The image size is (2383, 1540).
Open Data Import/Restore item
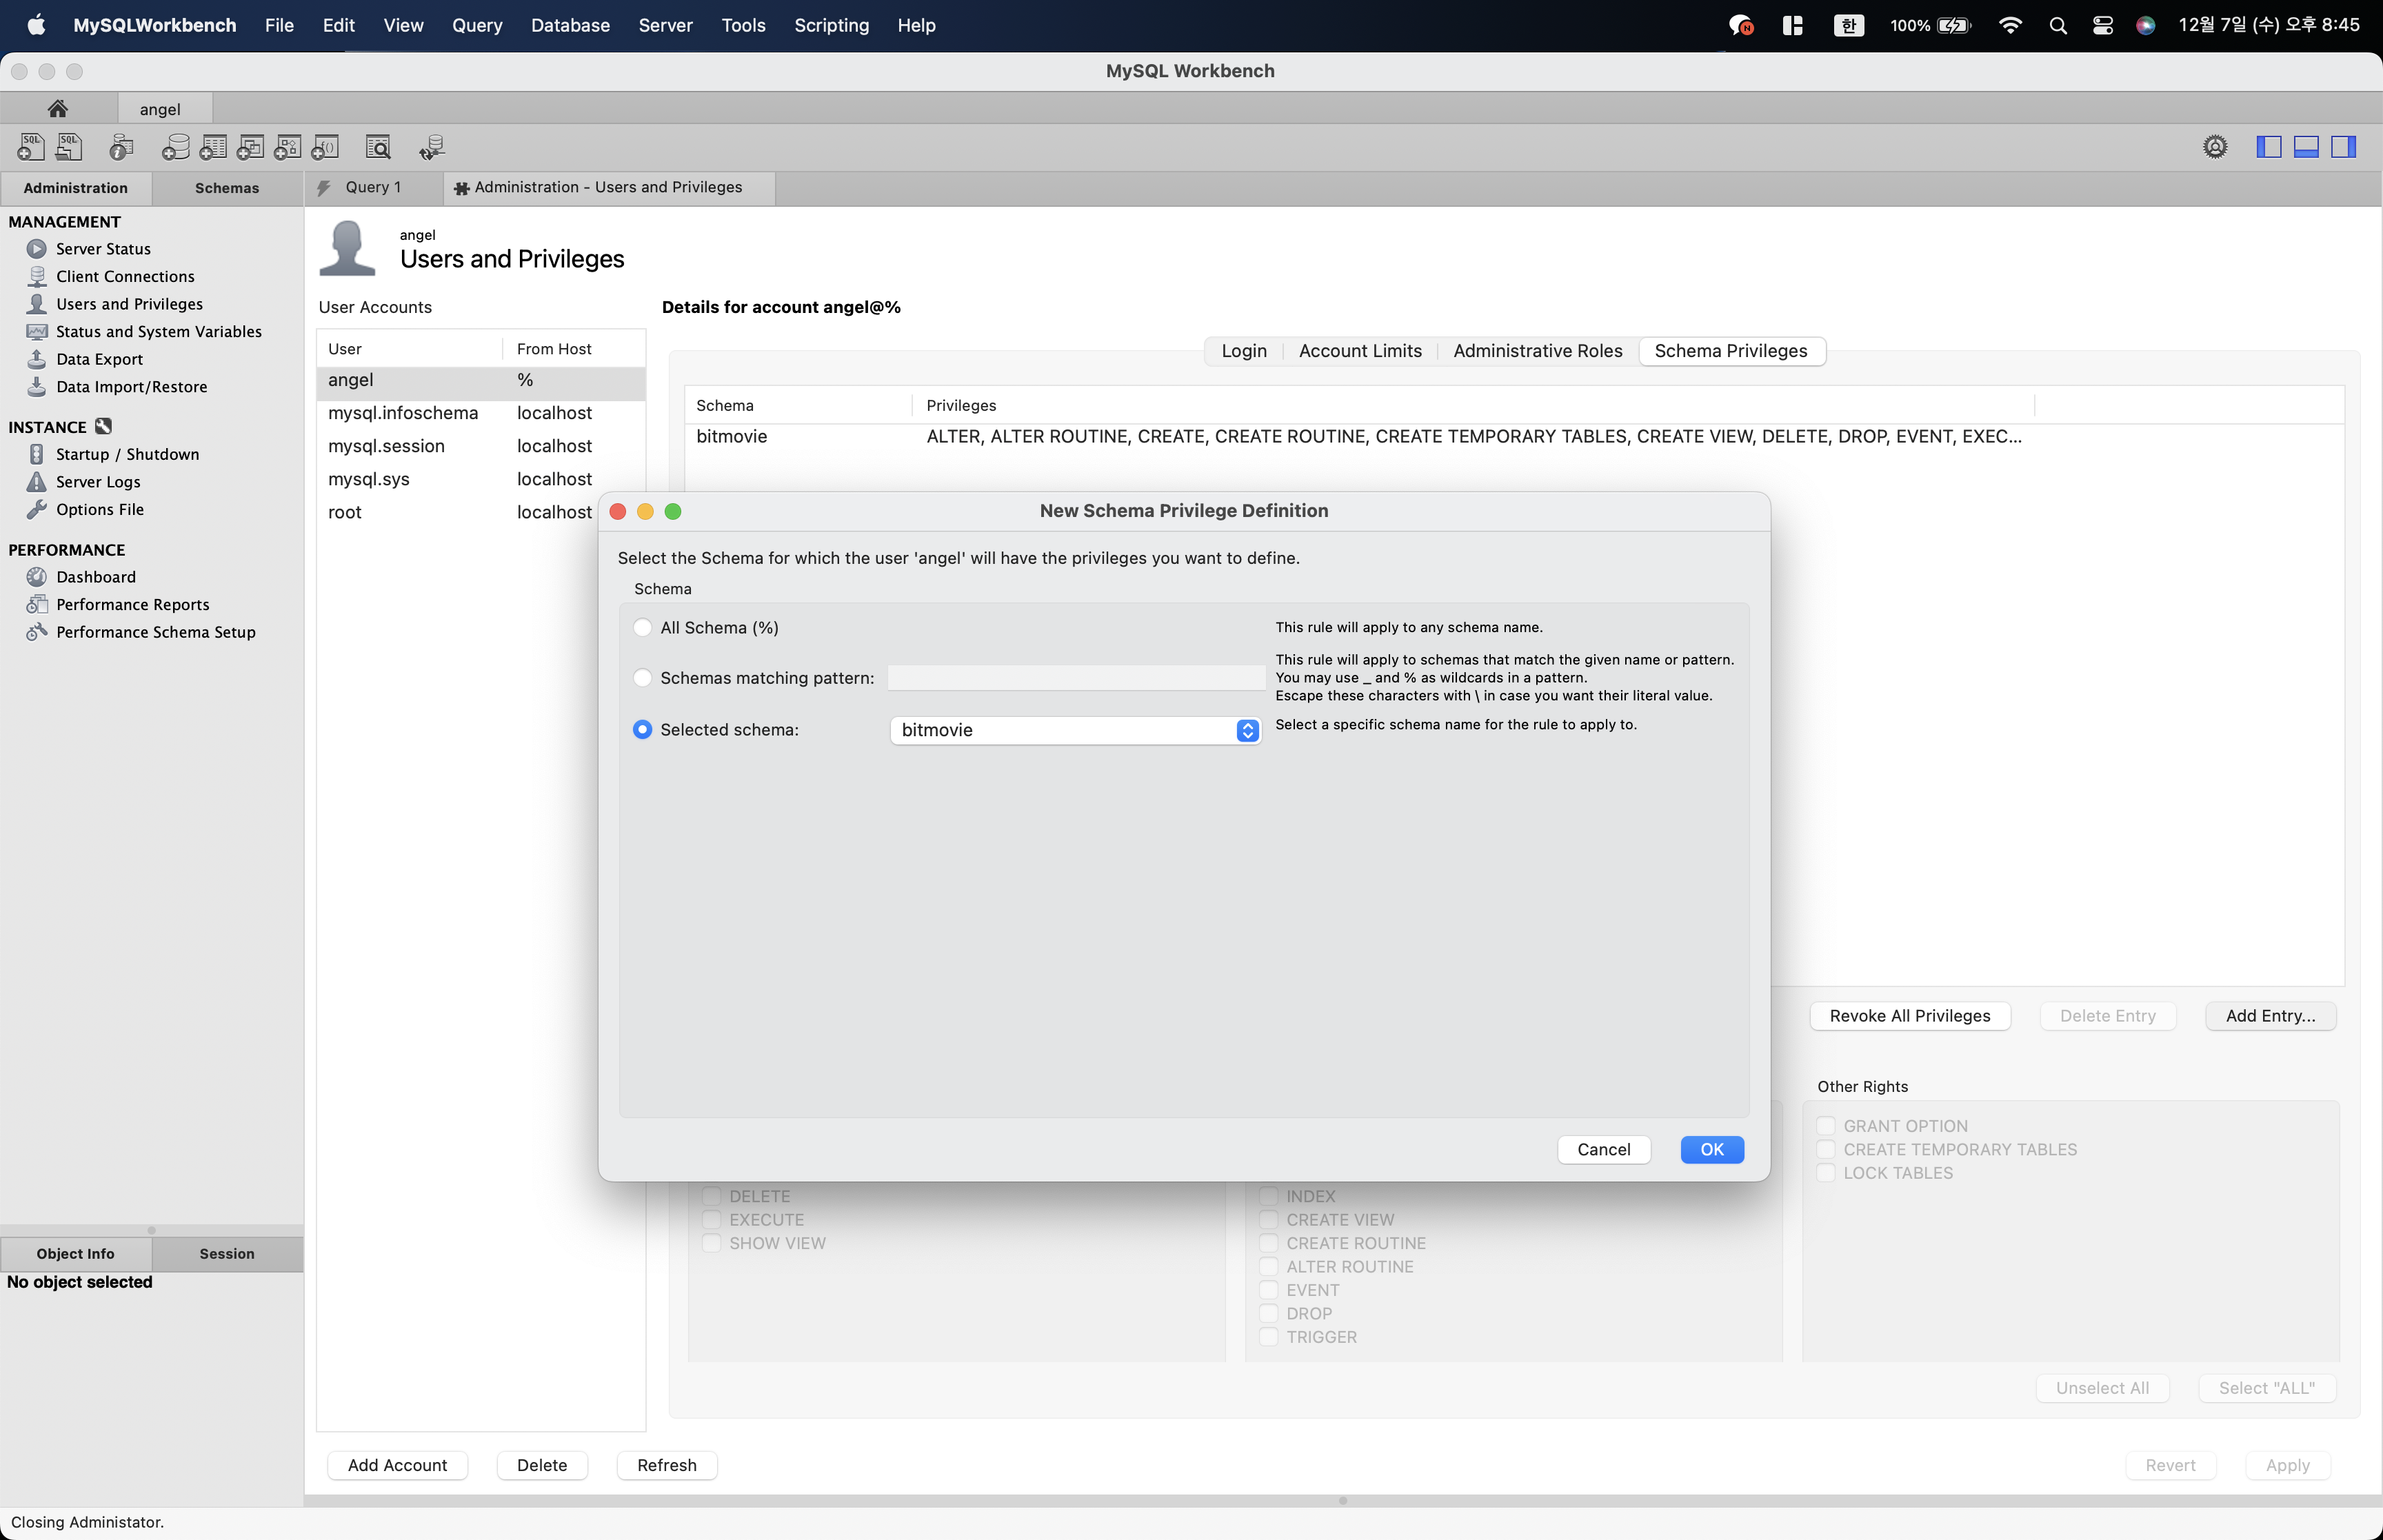point(131,387)
